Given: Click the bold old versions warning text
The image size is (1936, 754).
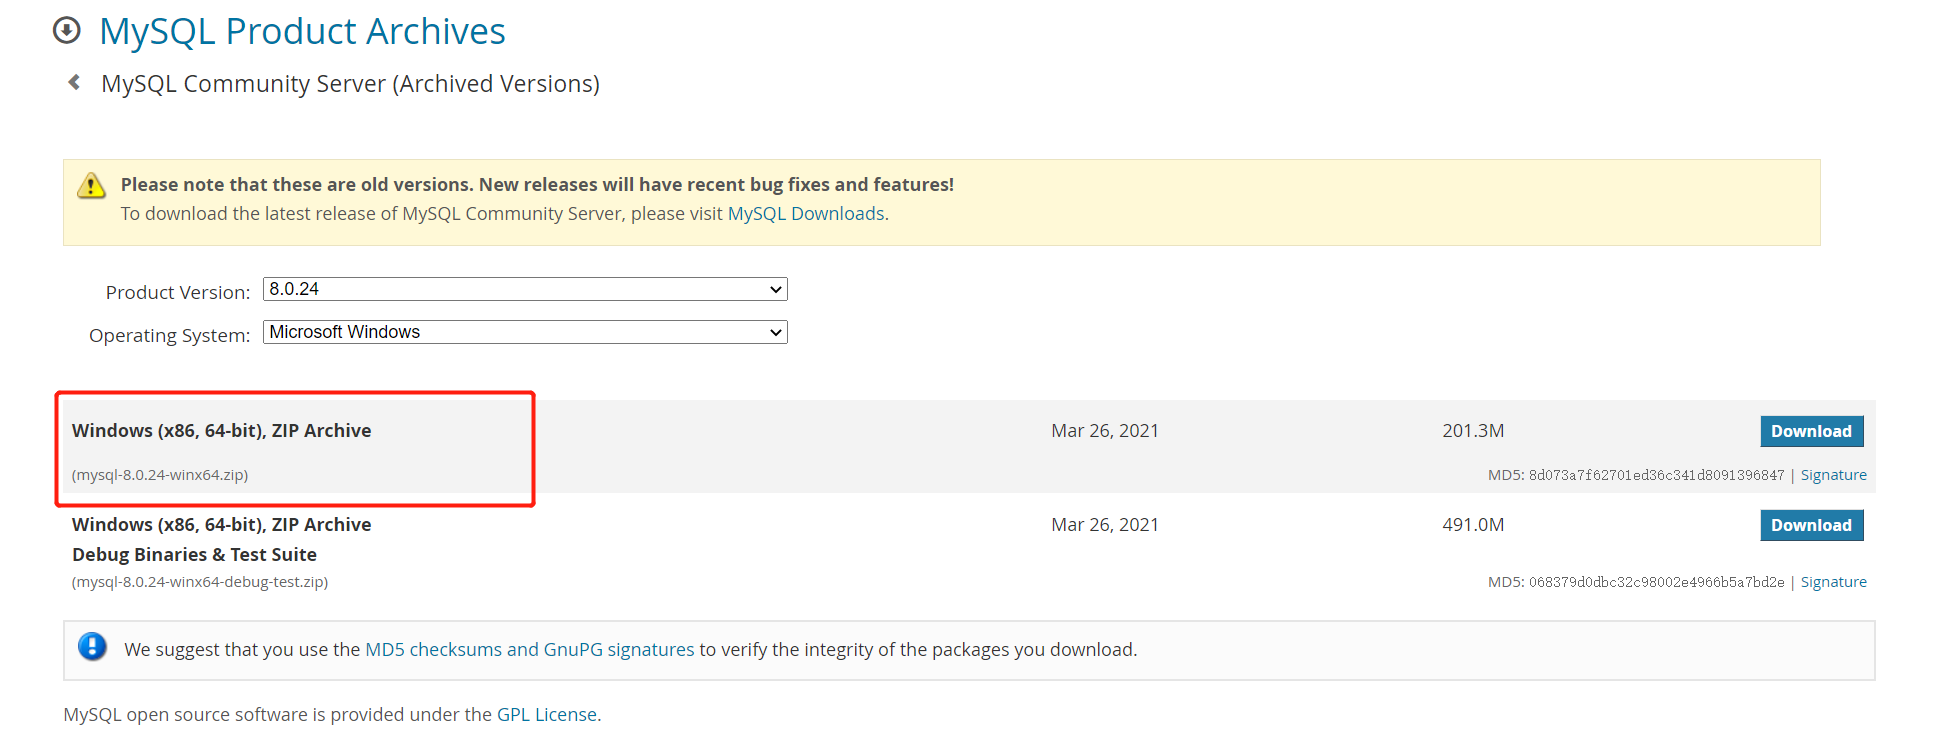Looking at the screenshot, I should coord(537,184).
